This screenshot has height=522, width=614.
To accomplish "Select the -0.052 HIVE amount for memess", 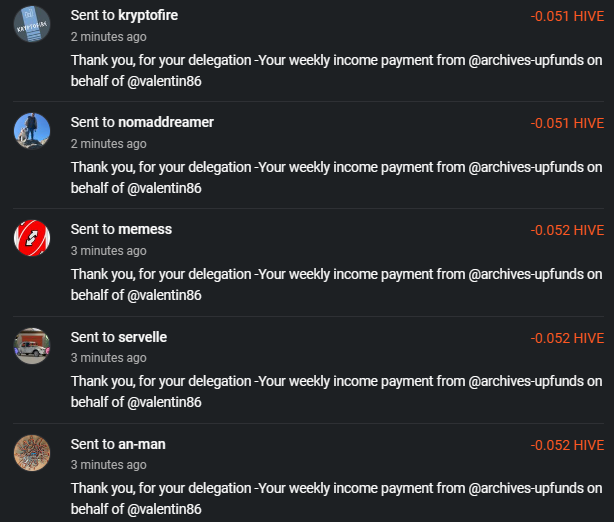I will tap(567, 230).
